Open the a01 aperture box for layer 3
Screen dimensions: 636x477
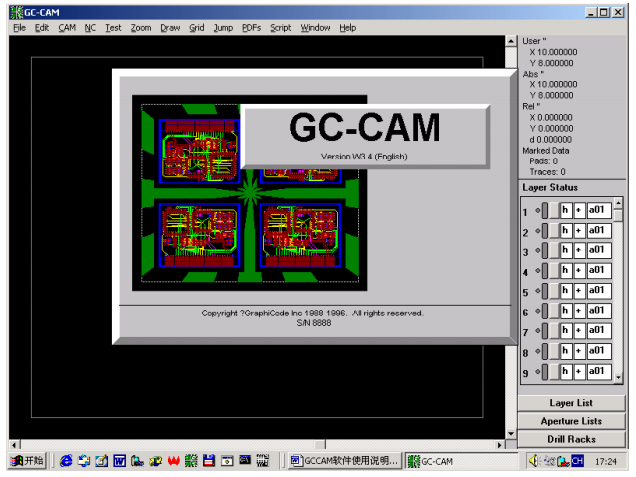pos(599,250)
